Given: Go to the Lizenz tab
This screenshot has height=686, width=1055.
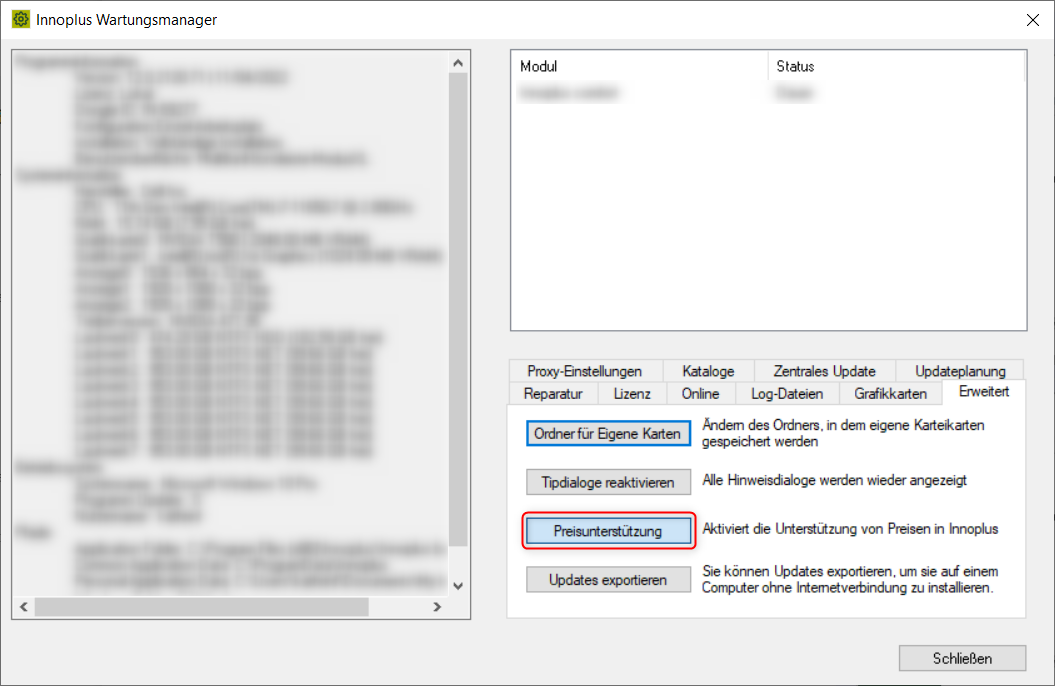Looking at the screenshot, I should [x=632, y=393].
